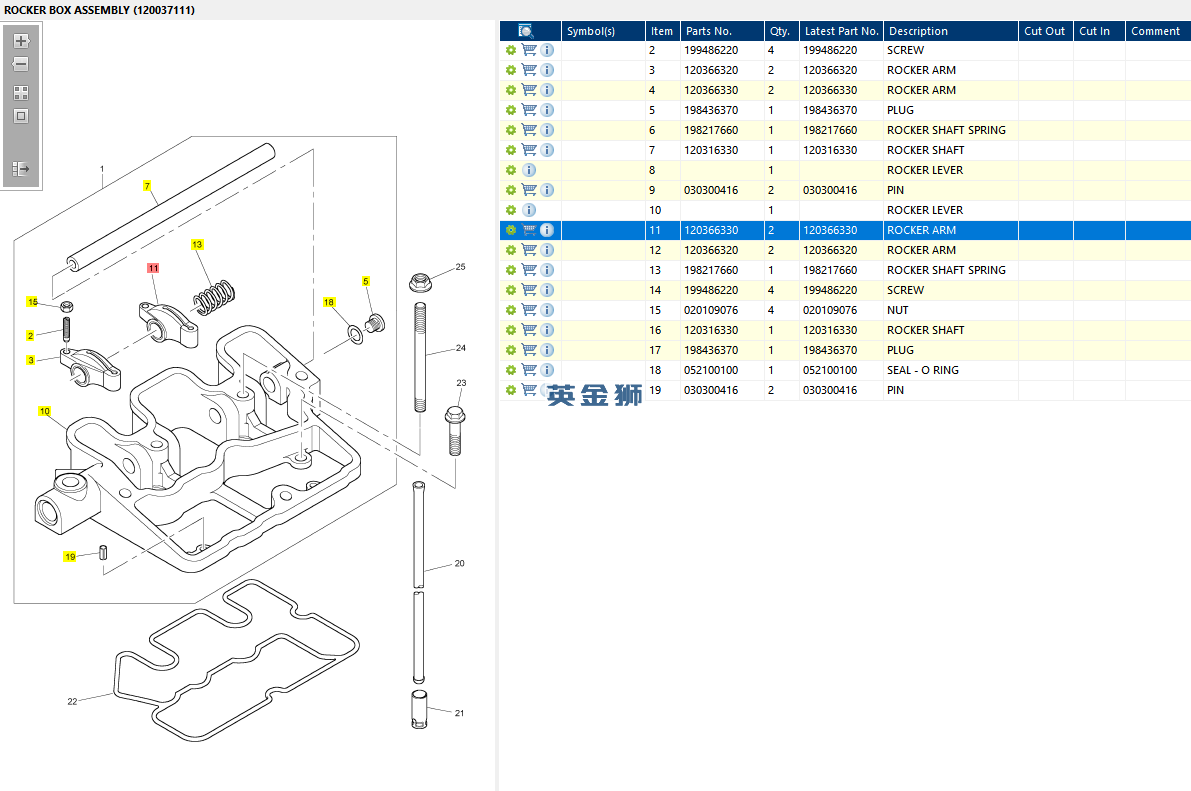Image resolution: width=1191 pixels, height=791 pixels.
Task: Zoom in on the parts diagram
Action: [x=21, y=42]
